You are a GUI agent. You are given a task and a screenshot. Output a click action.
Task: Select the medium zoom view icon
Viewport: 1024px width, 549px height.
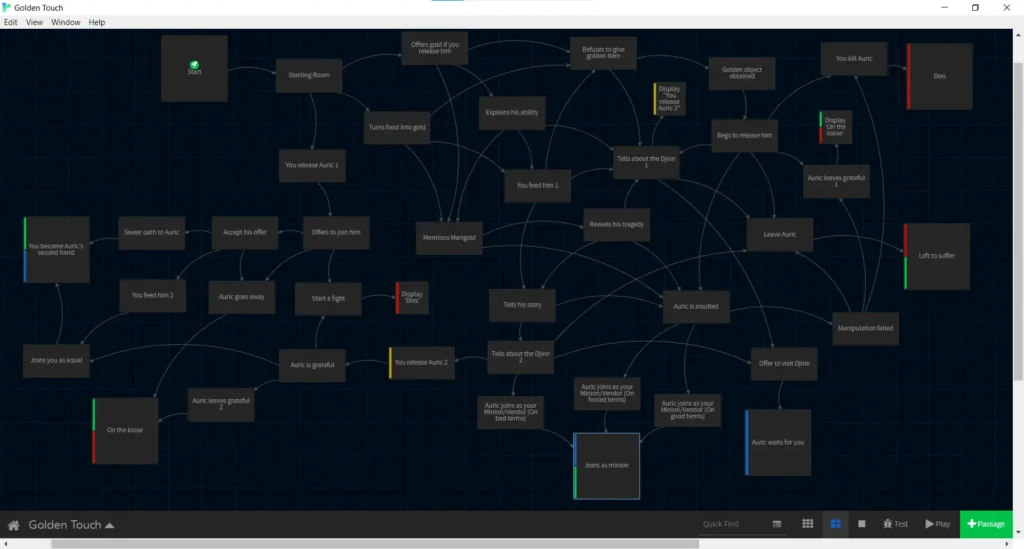[835, 524]
